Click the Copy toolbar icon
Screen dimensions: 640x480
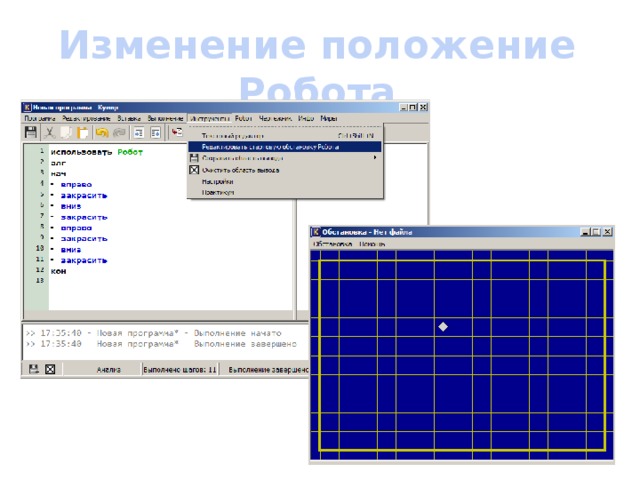(x=66, y=132)
